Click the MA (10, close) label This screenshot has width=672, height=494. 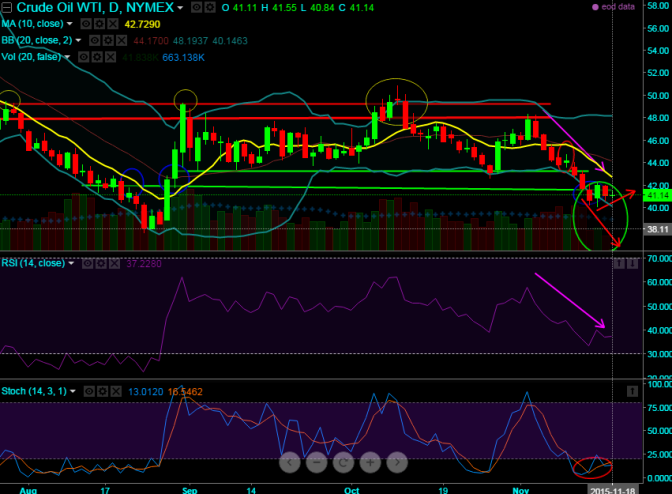tap(32, 24)
